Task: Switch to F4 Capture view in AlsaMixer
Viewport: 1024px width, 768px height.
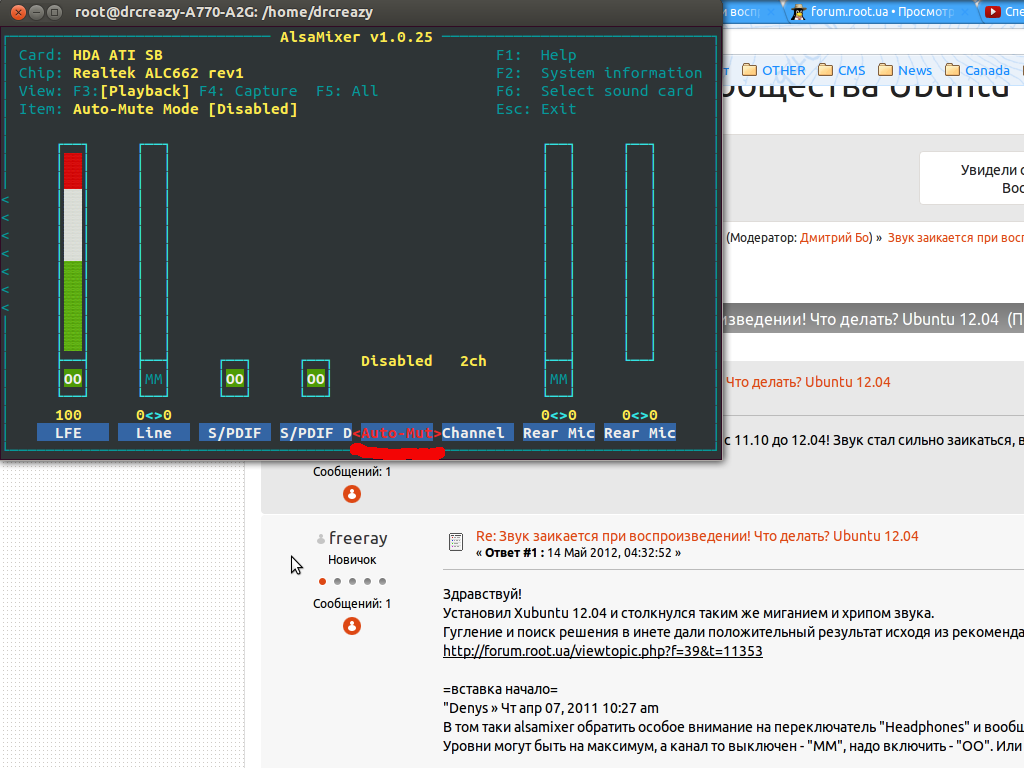Action: coord(248,91)
